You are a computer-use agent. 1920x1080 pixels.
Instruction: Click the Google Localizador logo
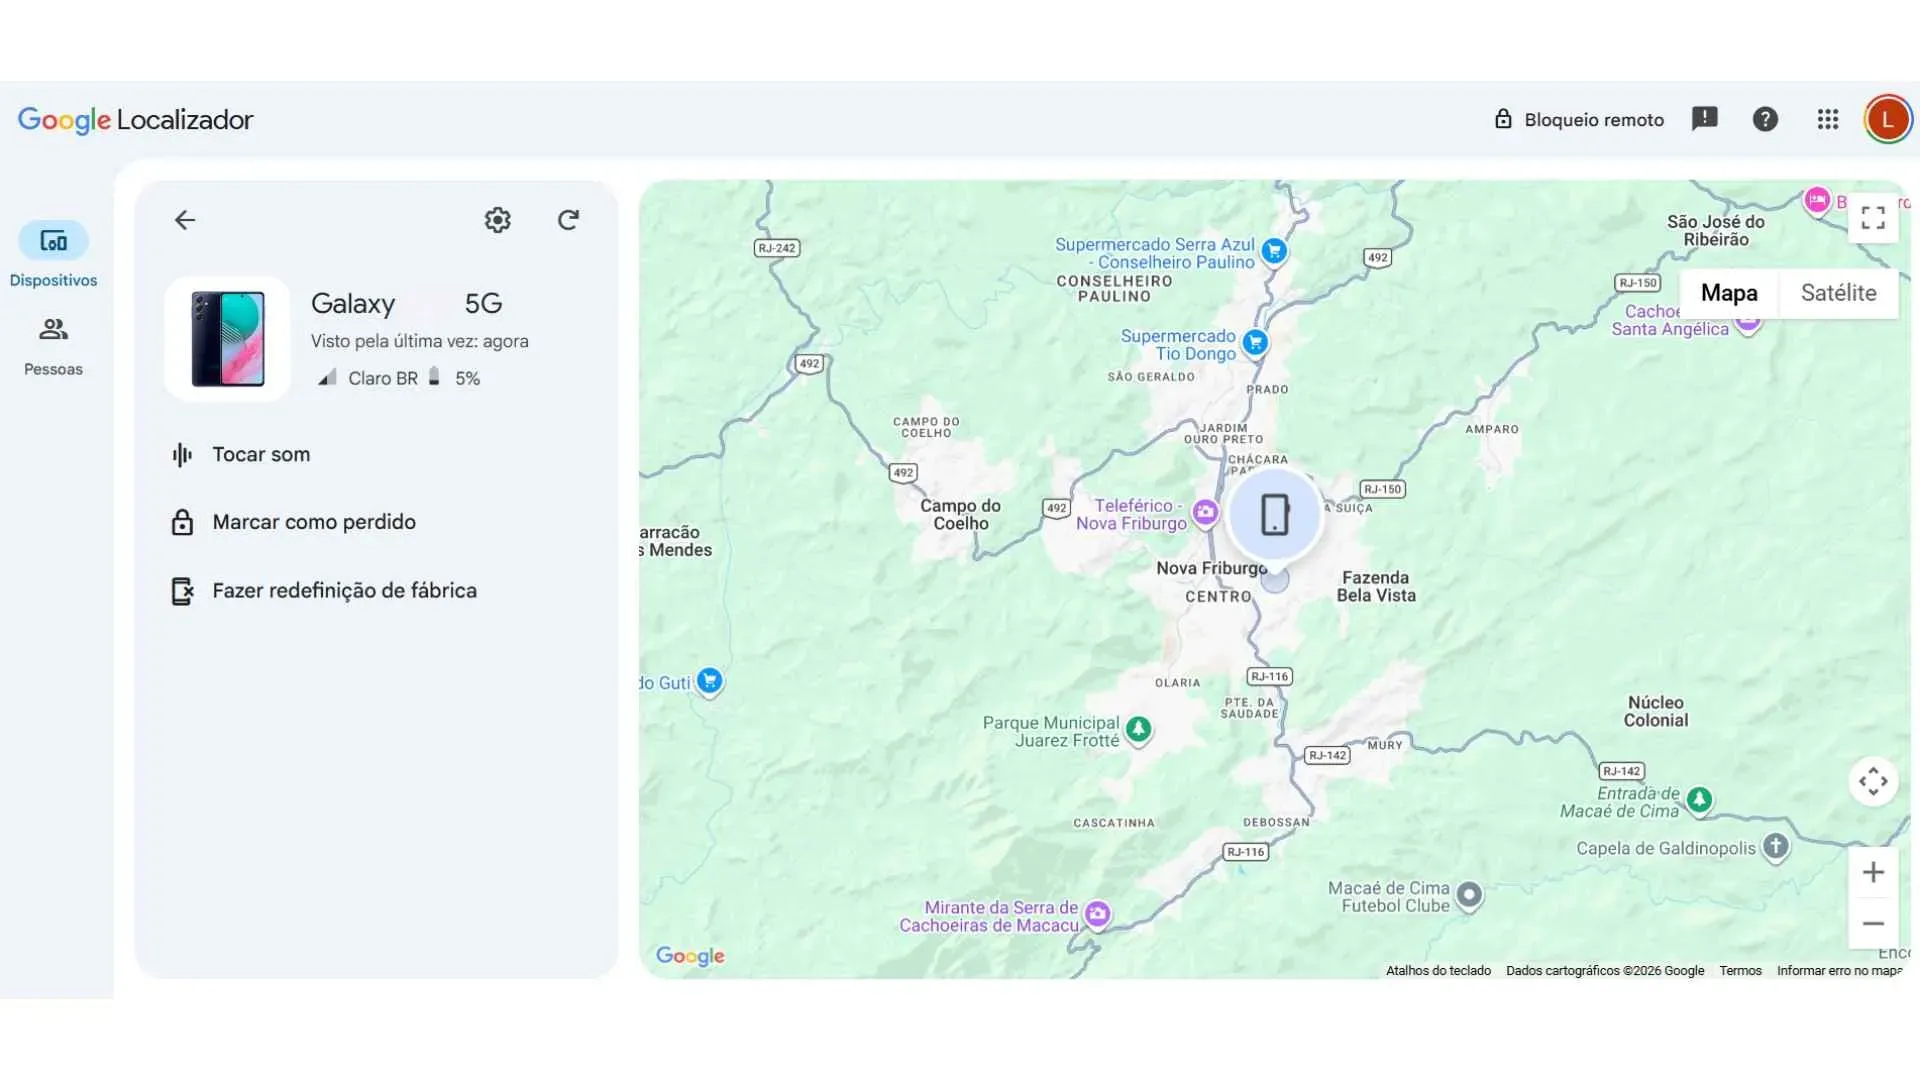(x=135, y=120)
